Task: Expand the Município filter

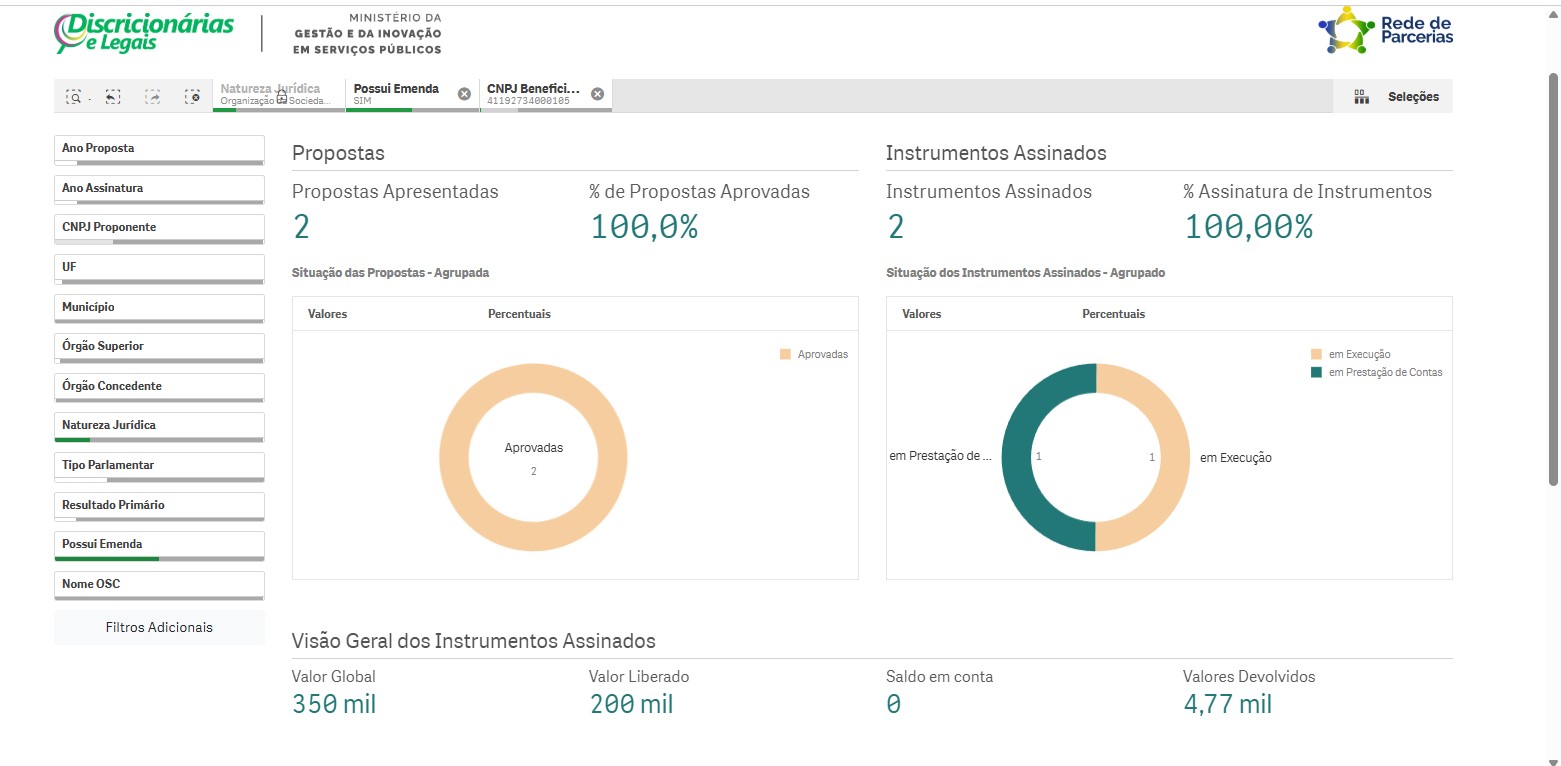Action: coord(159,306)
